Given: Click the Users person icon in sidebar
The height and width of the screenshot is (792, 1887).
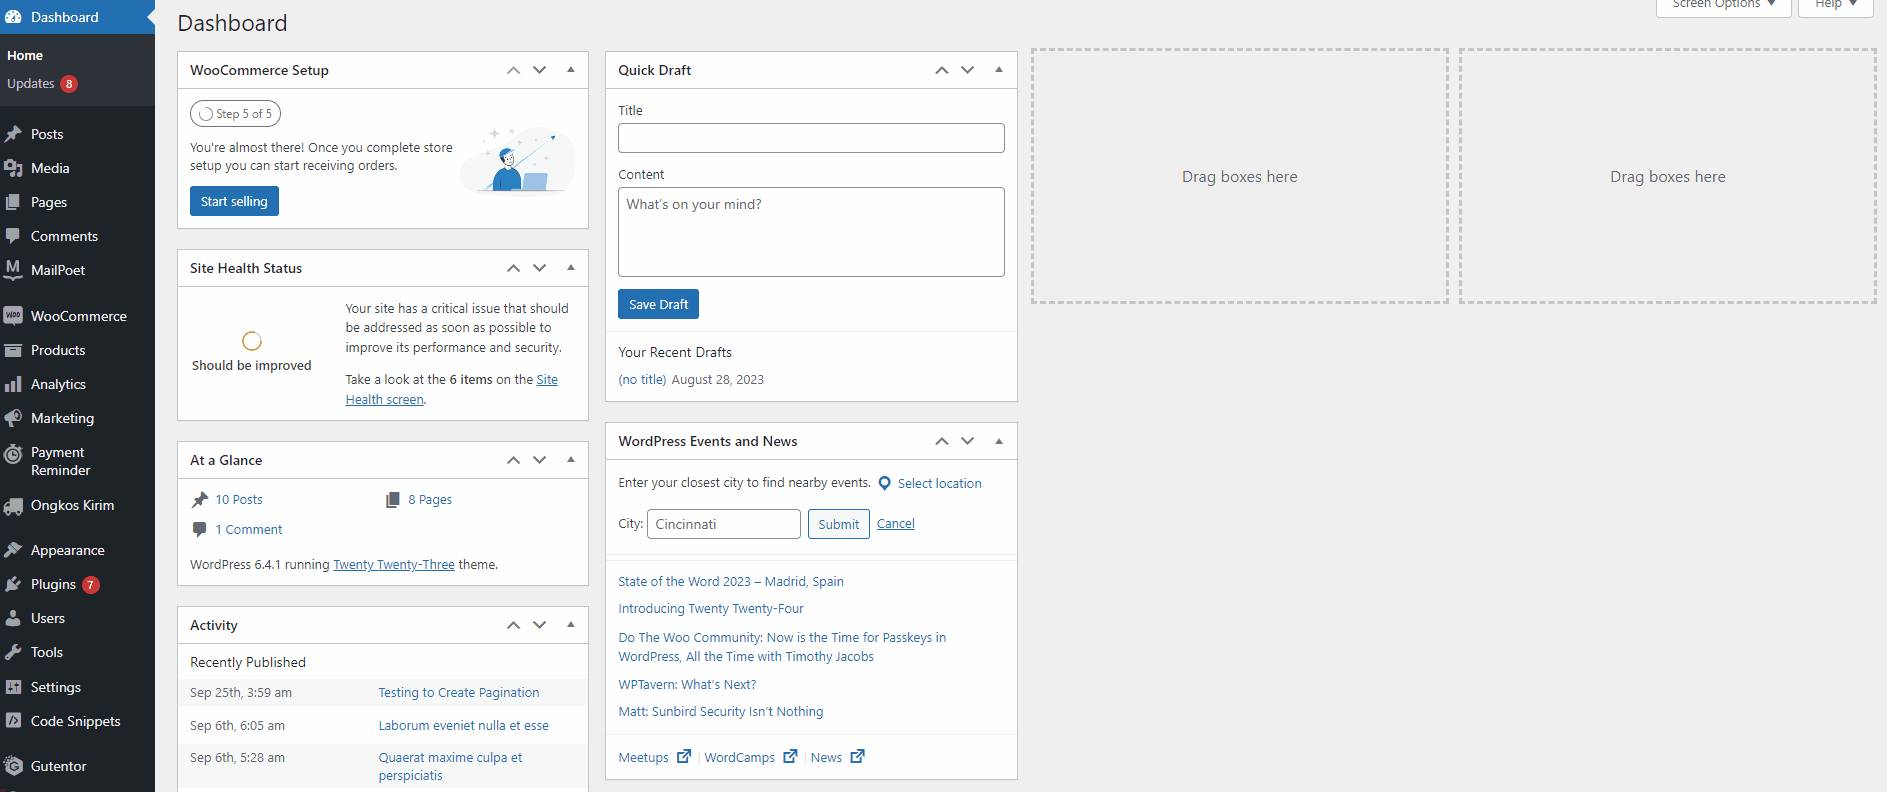Looking at the screenshot, I should (x=13, y=618).
